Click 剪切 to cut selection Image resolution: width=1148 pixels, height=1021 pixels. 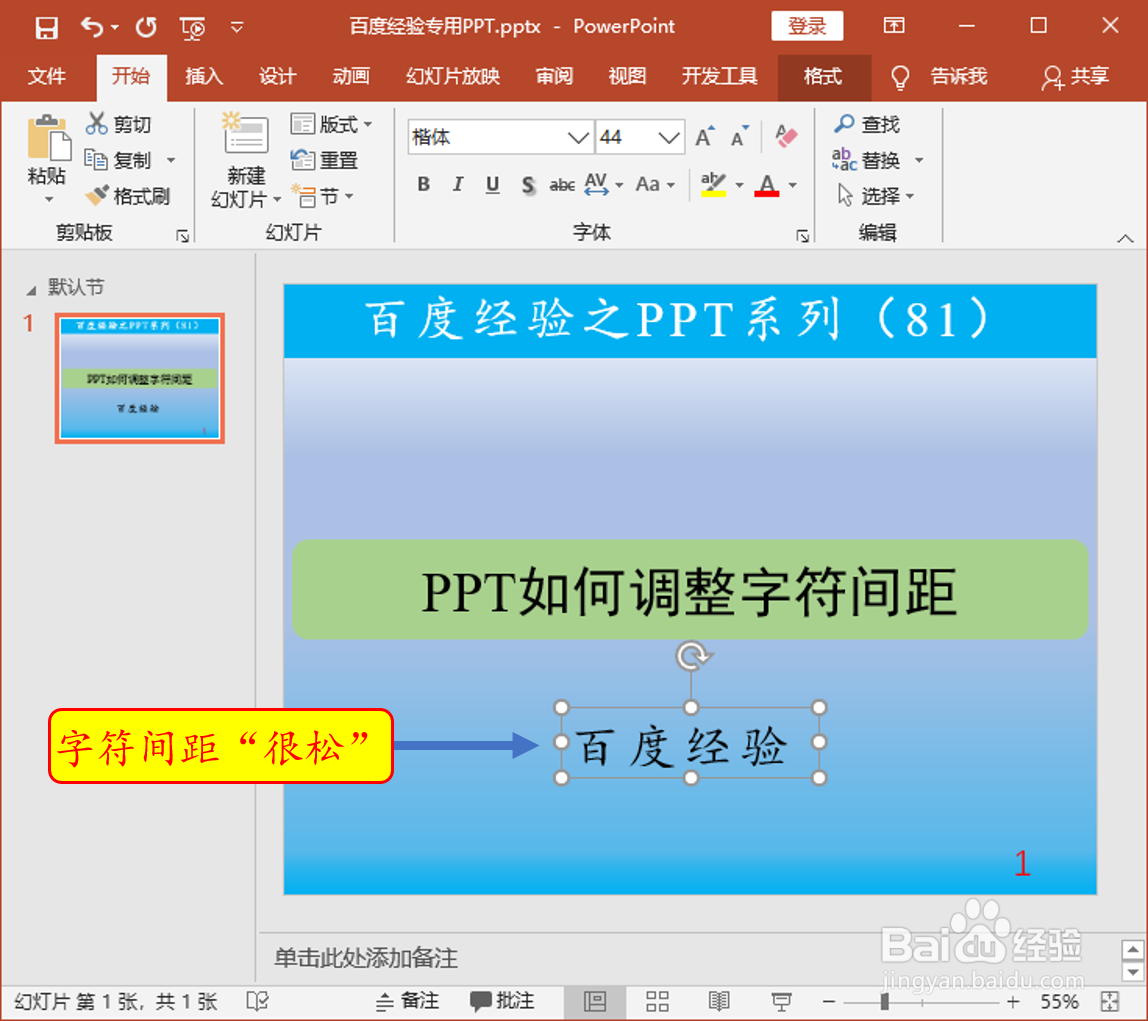click(119, 124)
